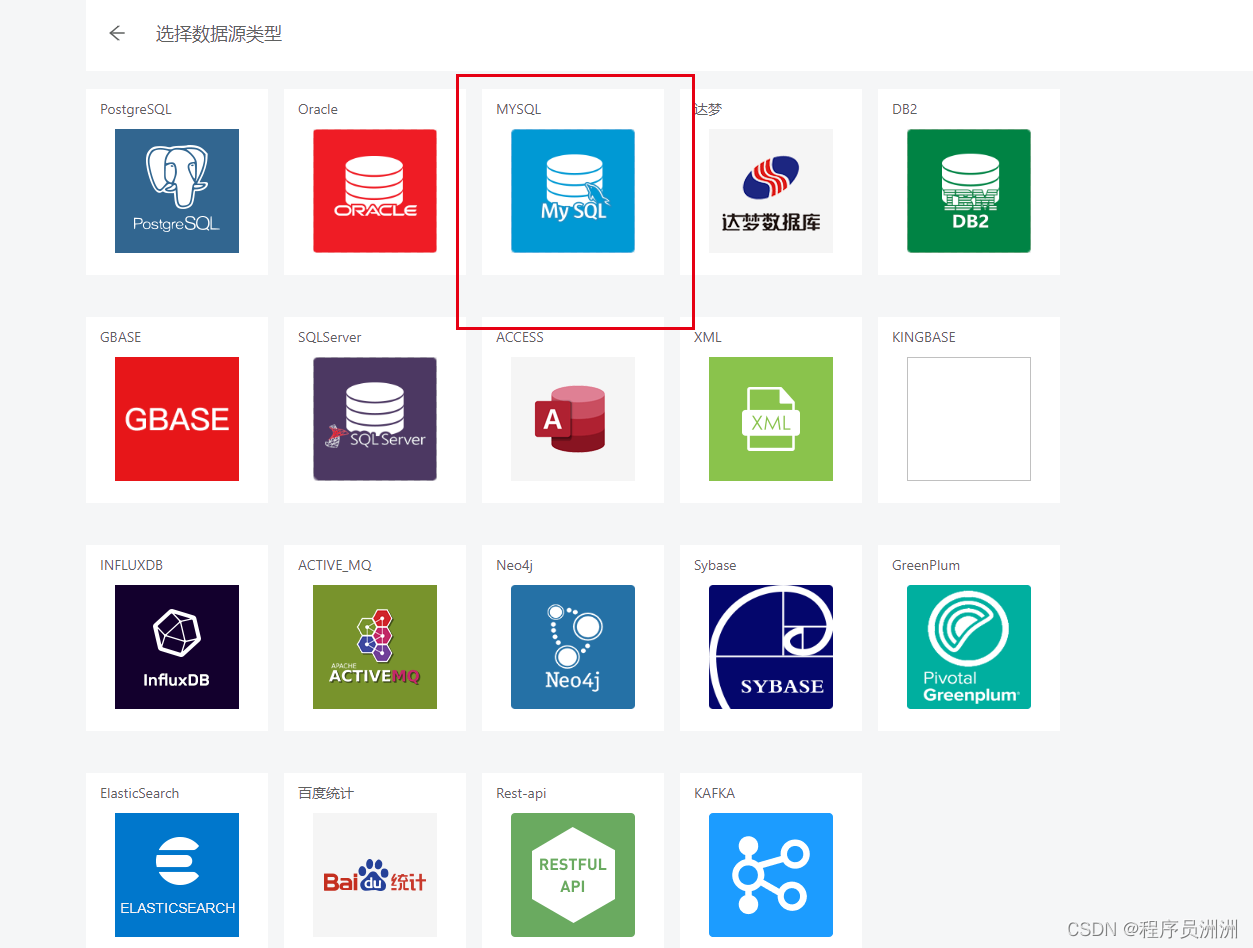The image size is (1253, 948).
Task: Choose the blank KINGBASE image tile
Action: [x=969, y=419]
